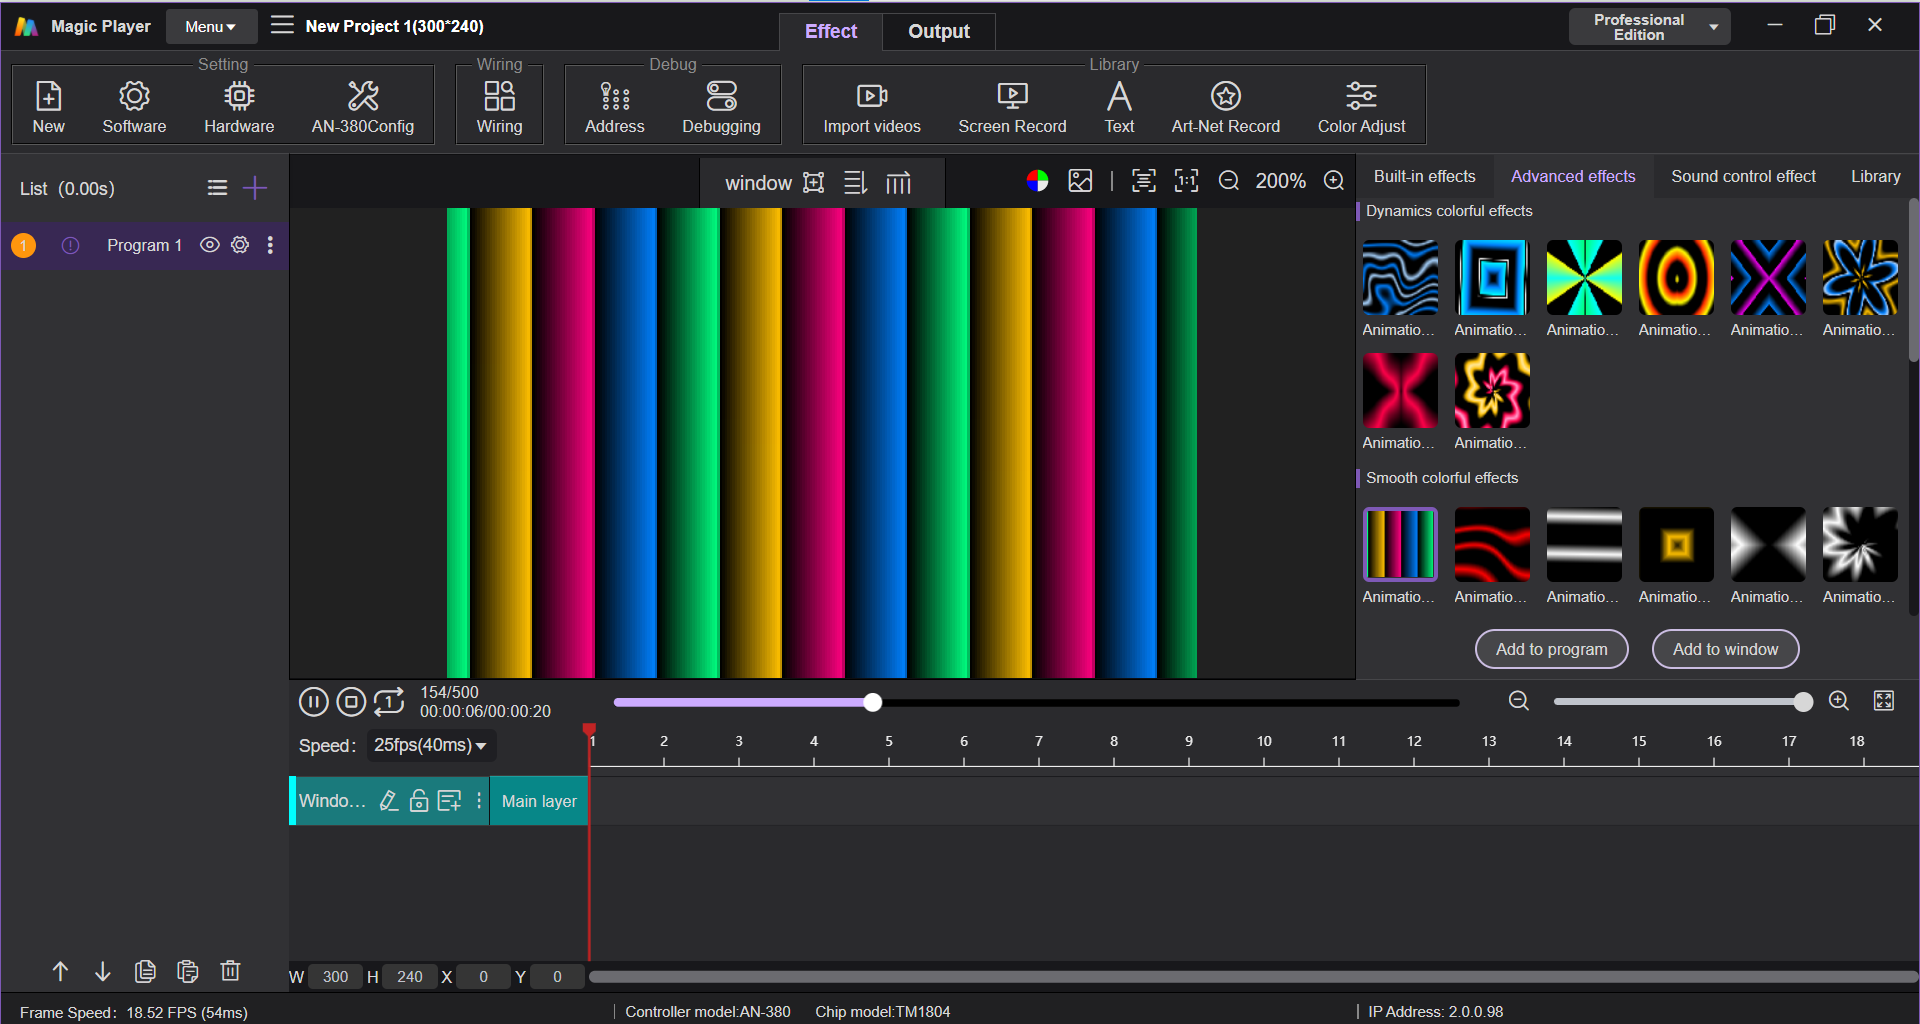Click the RGB color circle icon
1920x1024 pixels.
coord(1037,181)
